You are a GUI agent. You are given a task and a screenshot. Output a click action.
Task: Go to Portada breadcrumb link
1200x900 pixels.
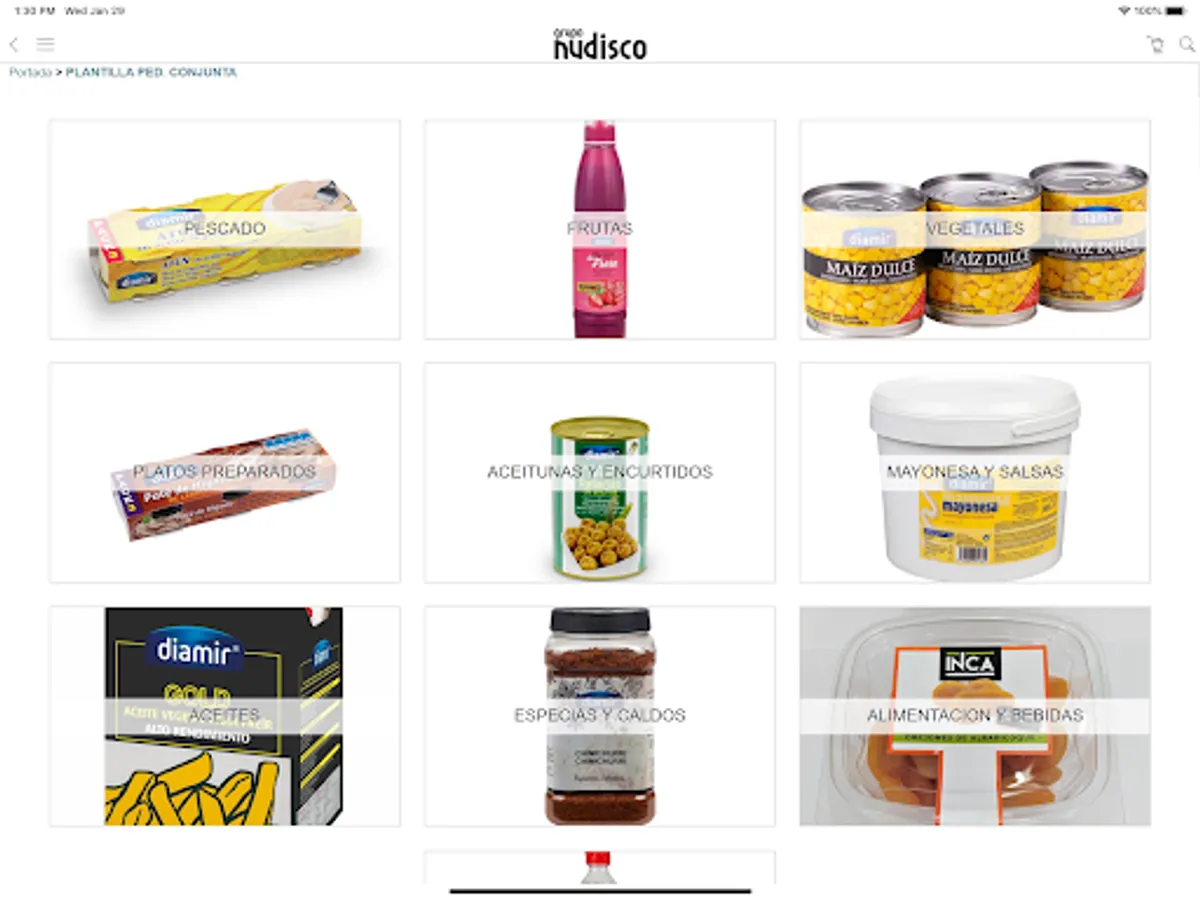pyautogui.click(x=30, y=73)
